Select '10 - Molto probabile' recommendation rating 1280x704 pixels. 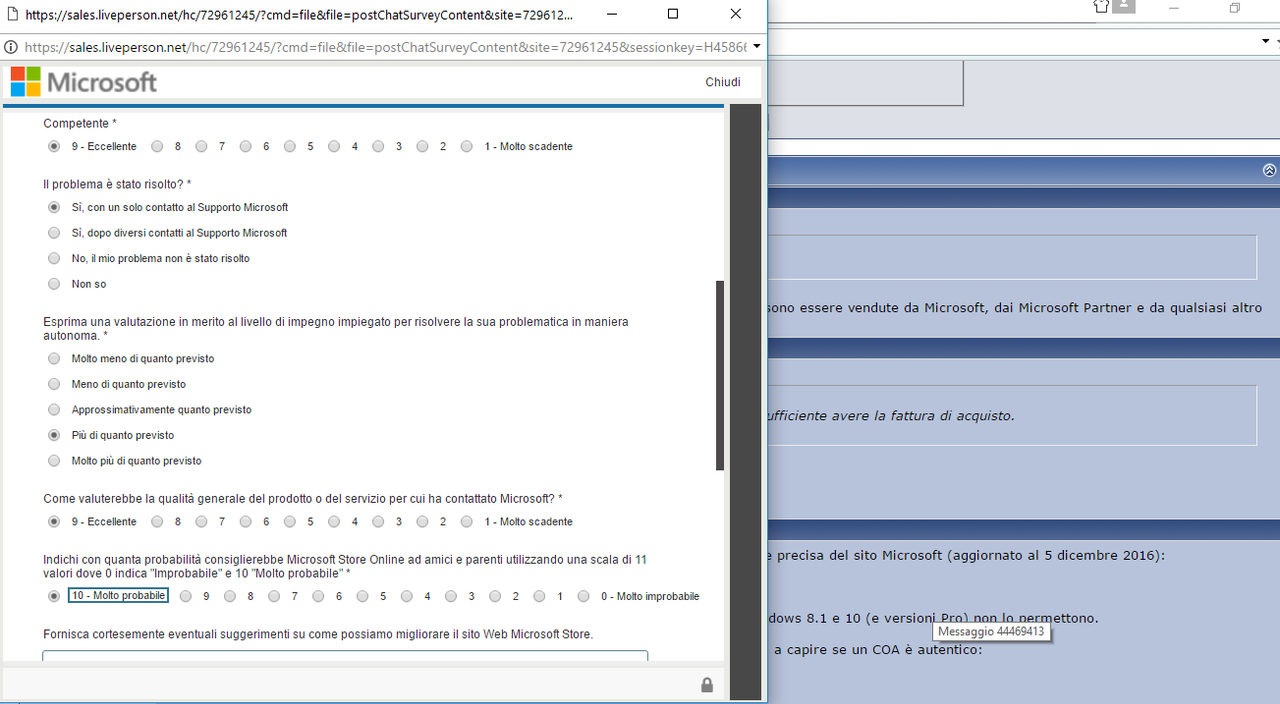tap(54, 596)
